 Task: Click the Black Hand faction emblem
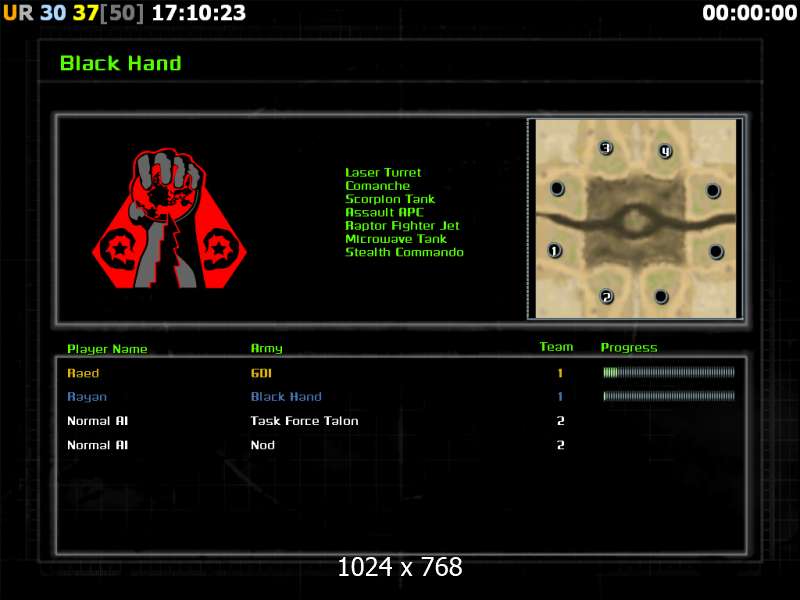pyautogui.click(x=169, y=218)
